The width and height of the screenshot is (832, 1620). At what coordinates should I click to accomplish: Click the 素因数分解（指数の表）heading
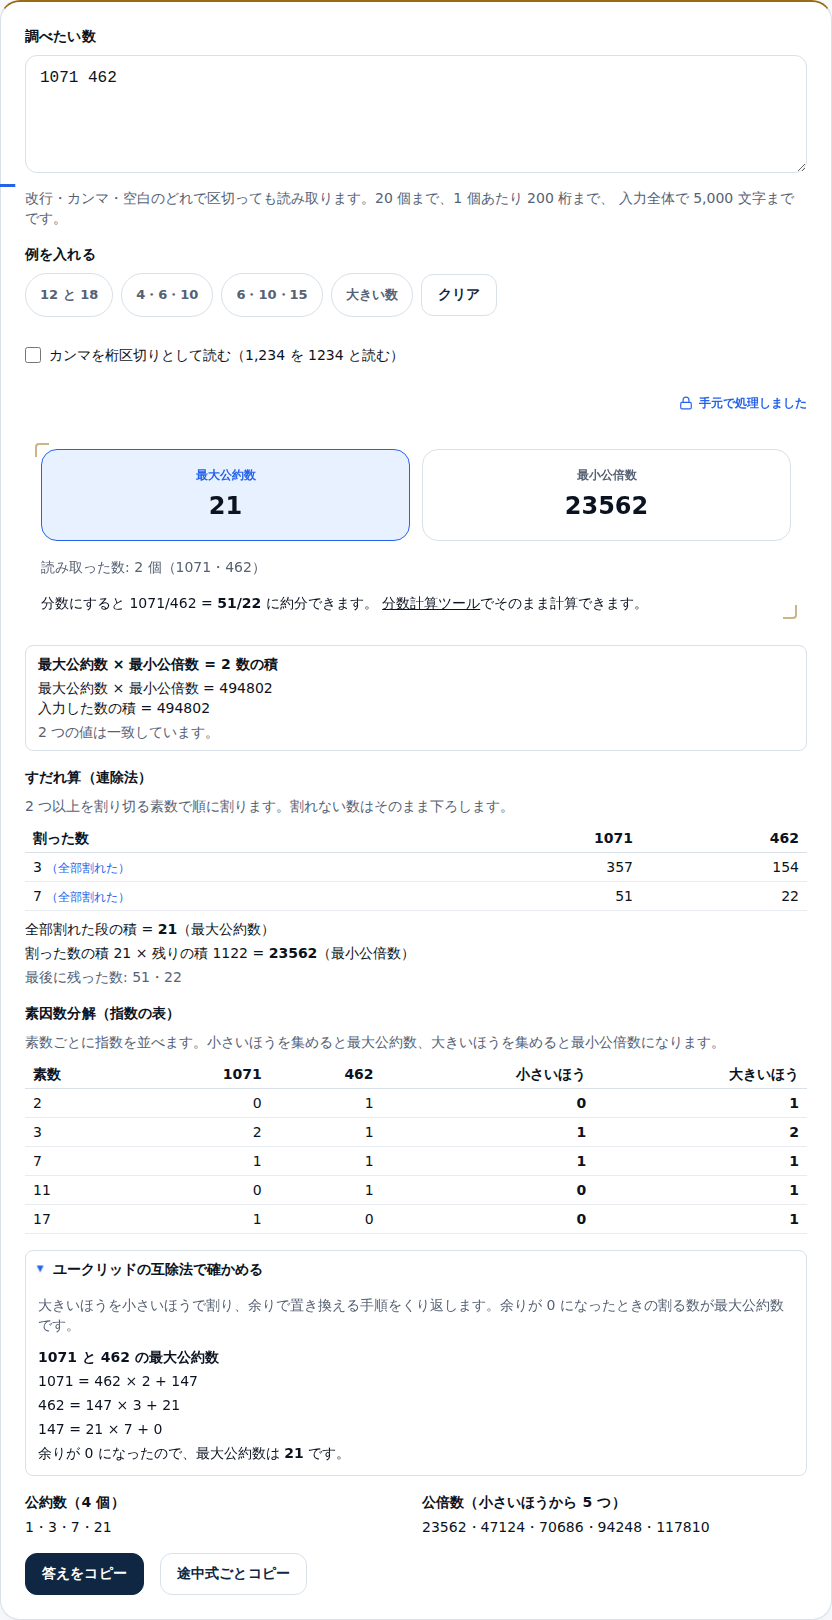click(x=101, y=1014)
